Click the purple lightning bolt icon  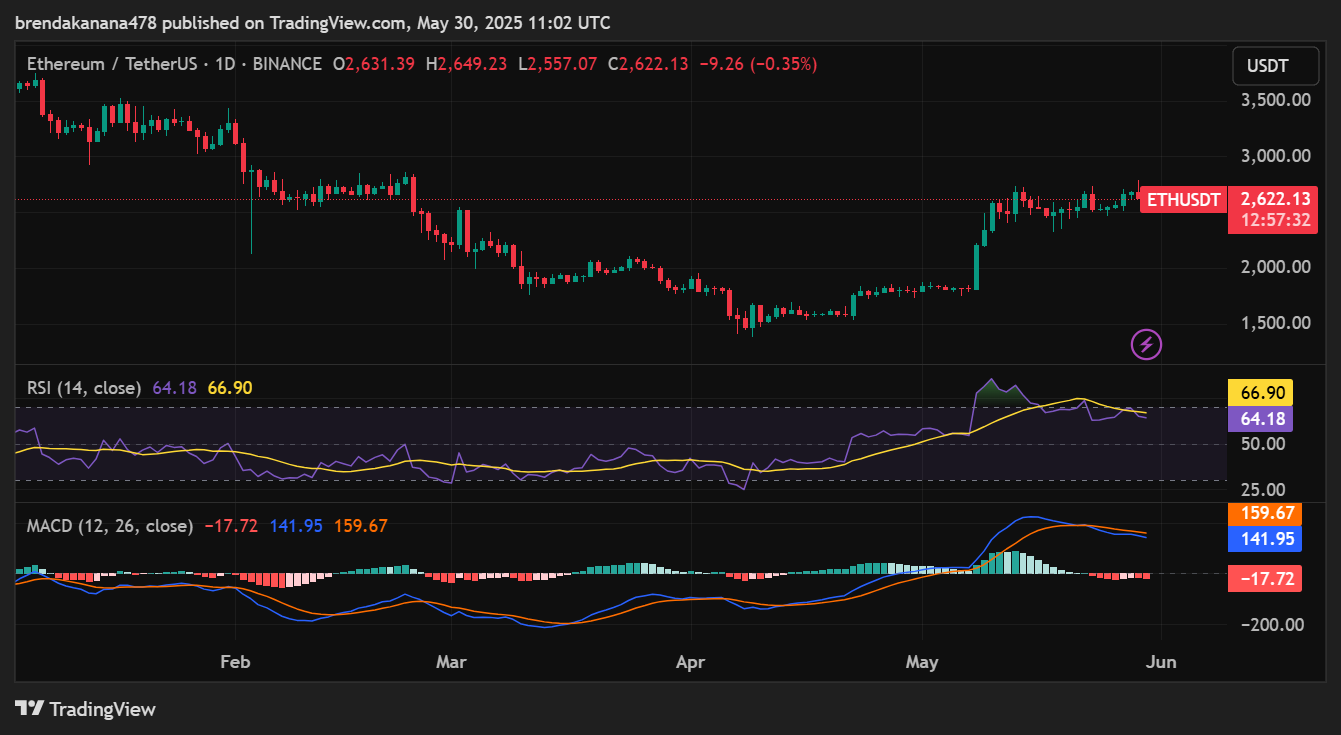click(x=1146, y=345)
